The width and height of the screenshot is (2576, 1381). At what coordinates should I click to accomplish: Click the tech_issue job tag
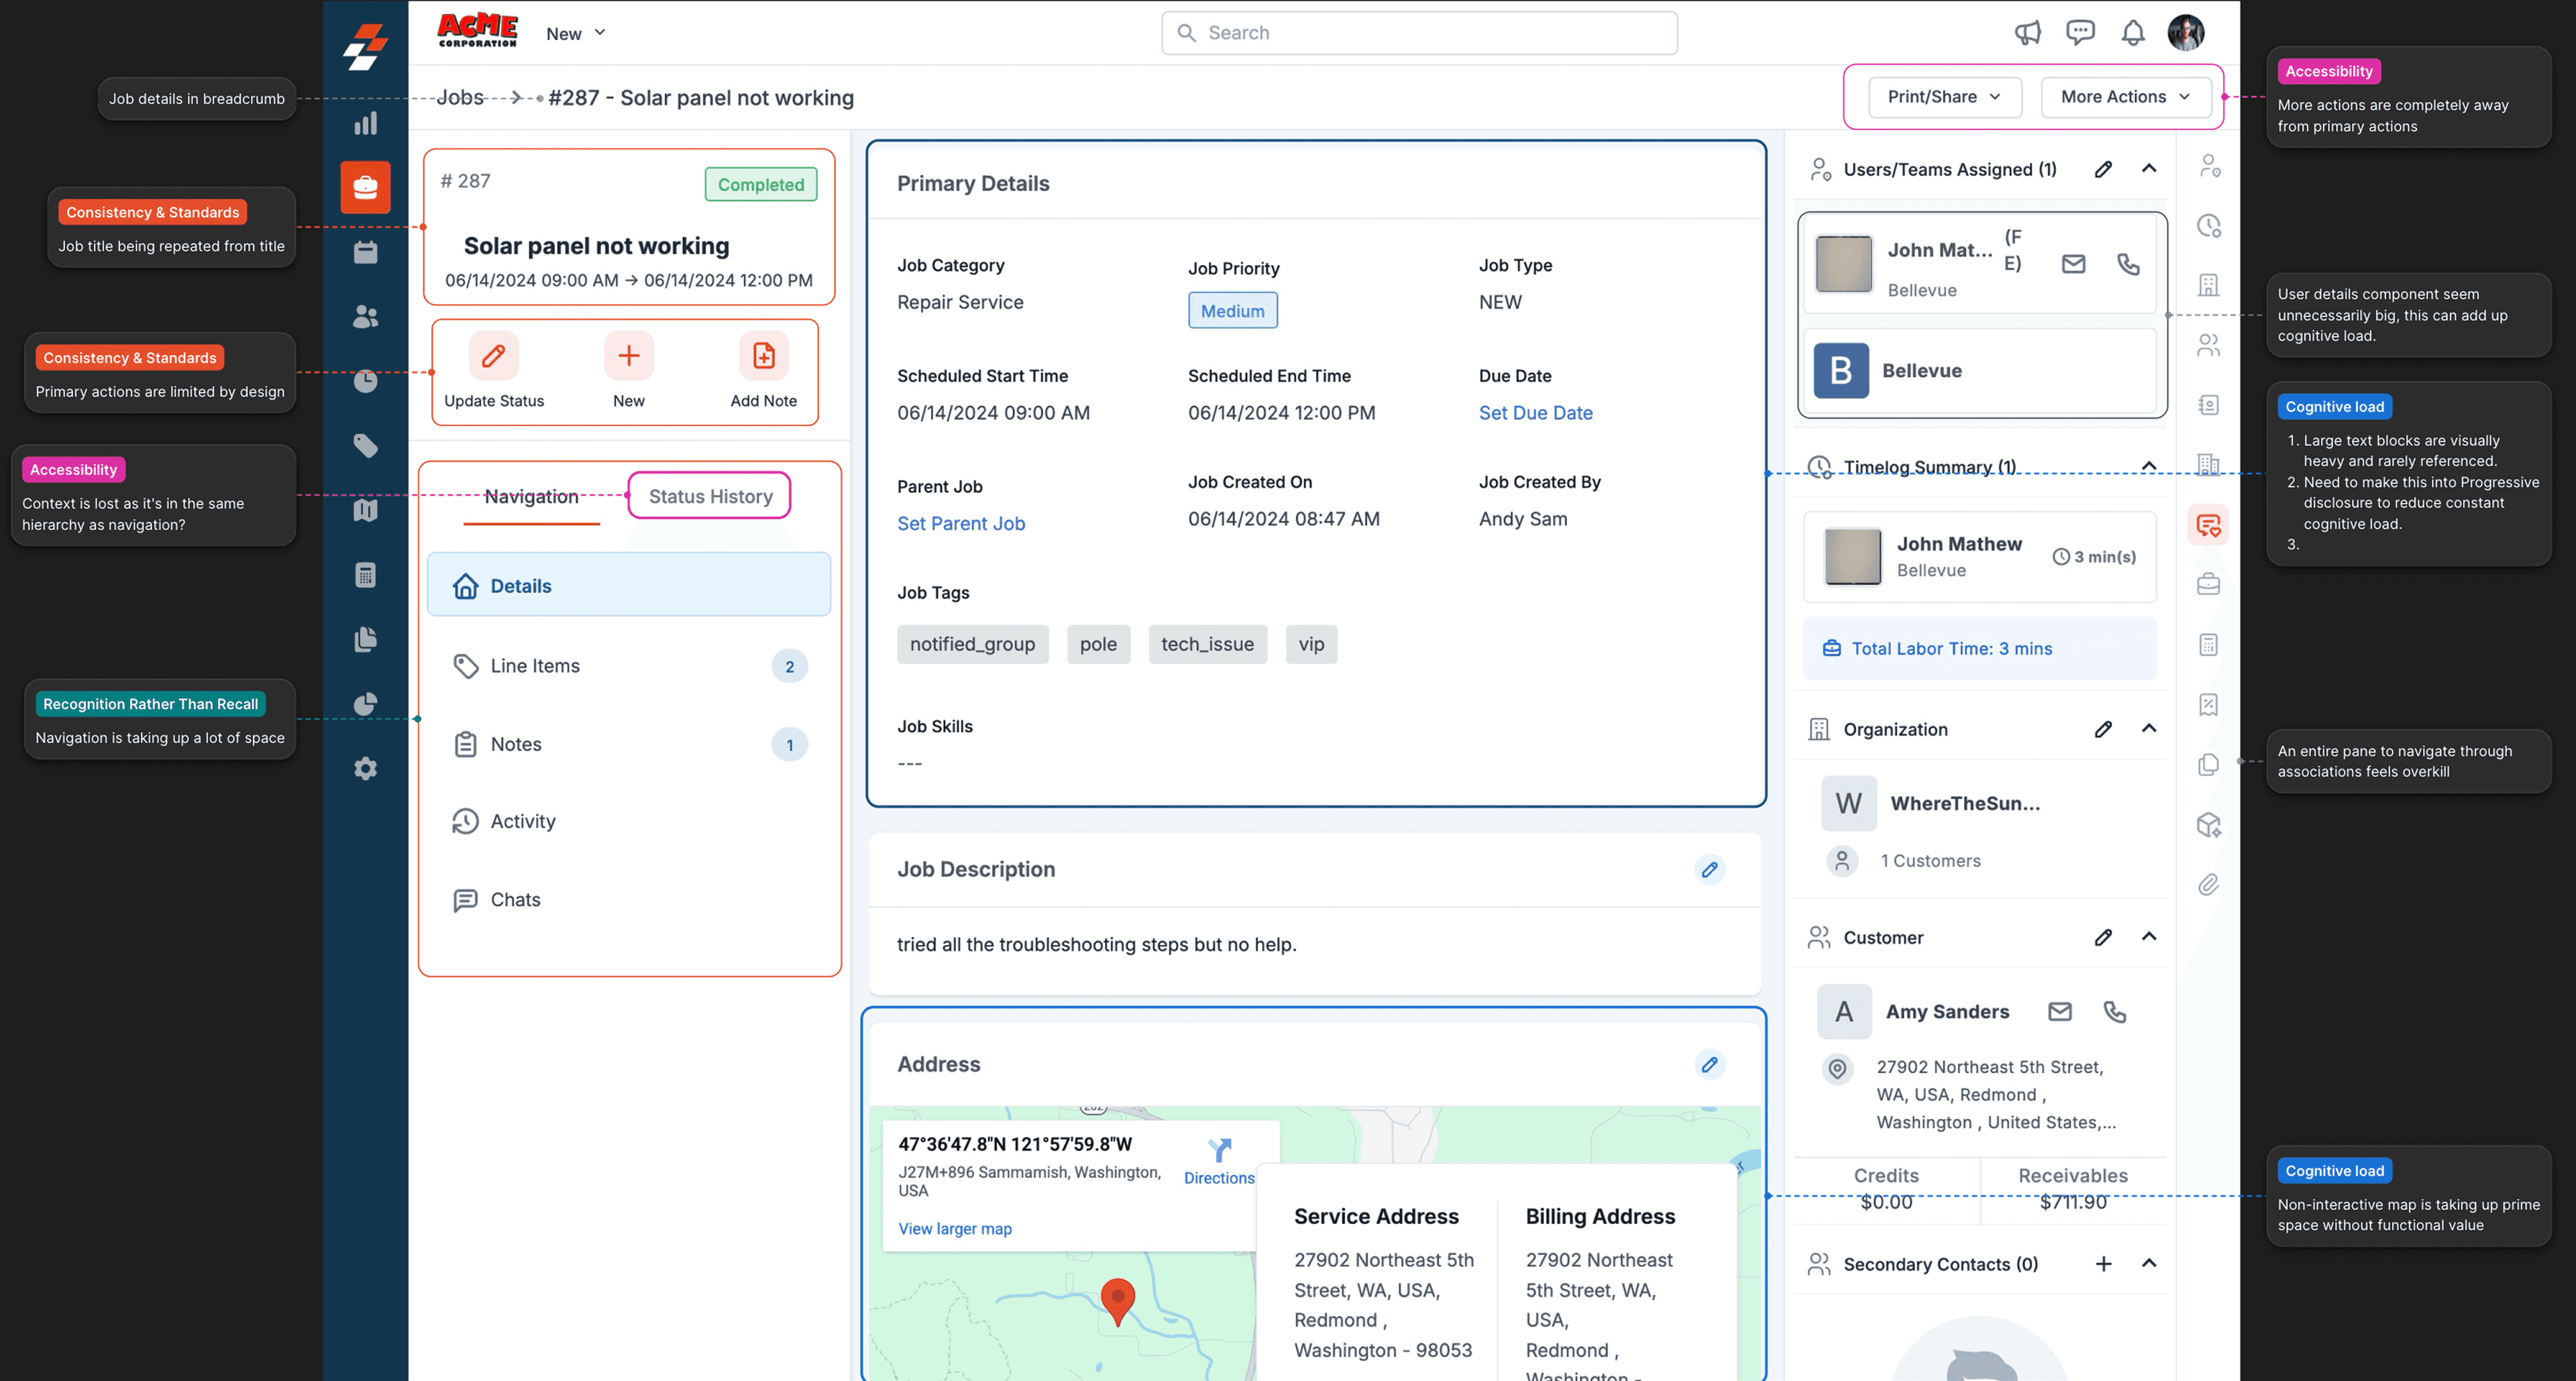1207,644
